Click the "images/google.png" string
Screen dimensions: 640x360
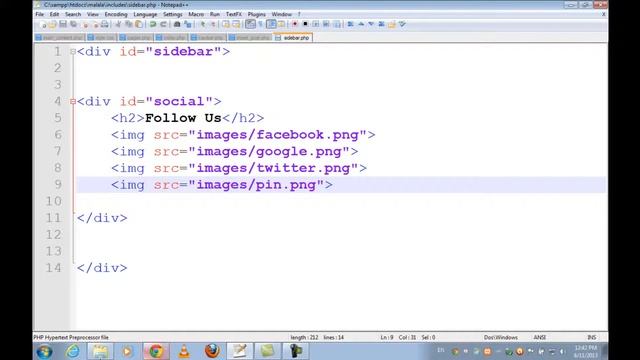pos(269,151)
